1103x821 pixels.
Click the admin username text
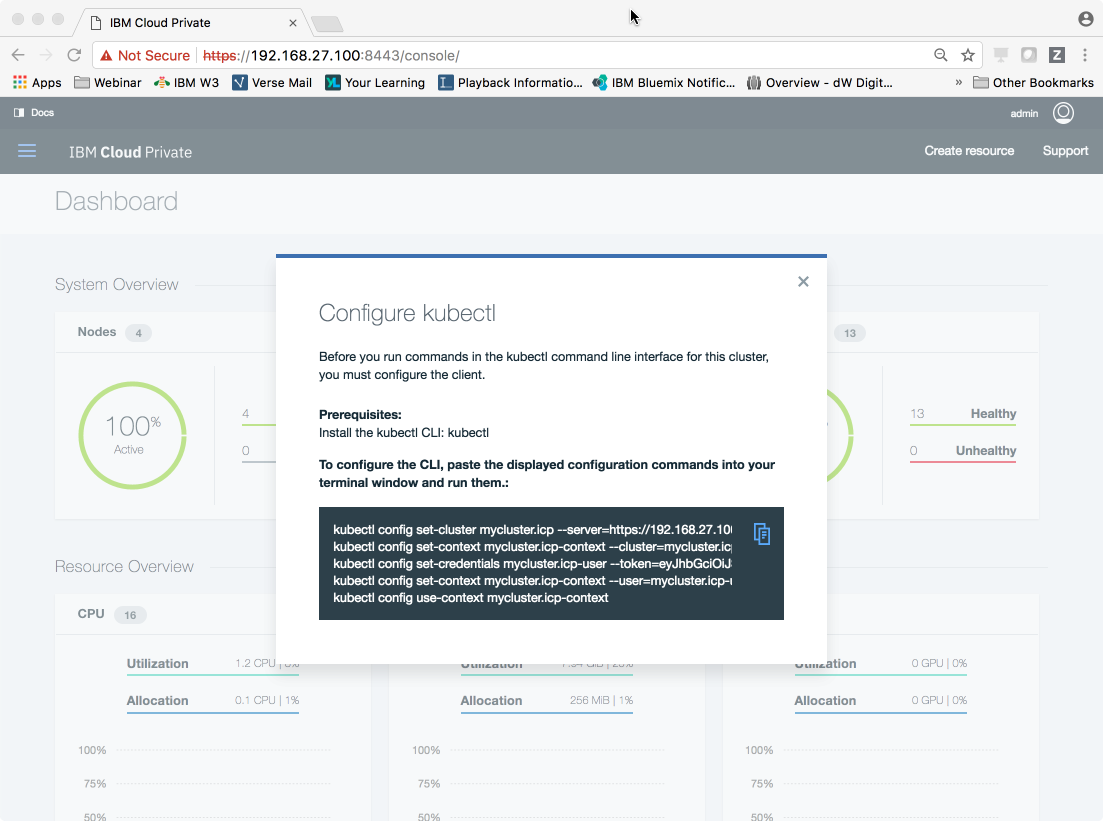(1024, 113)
